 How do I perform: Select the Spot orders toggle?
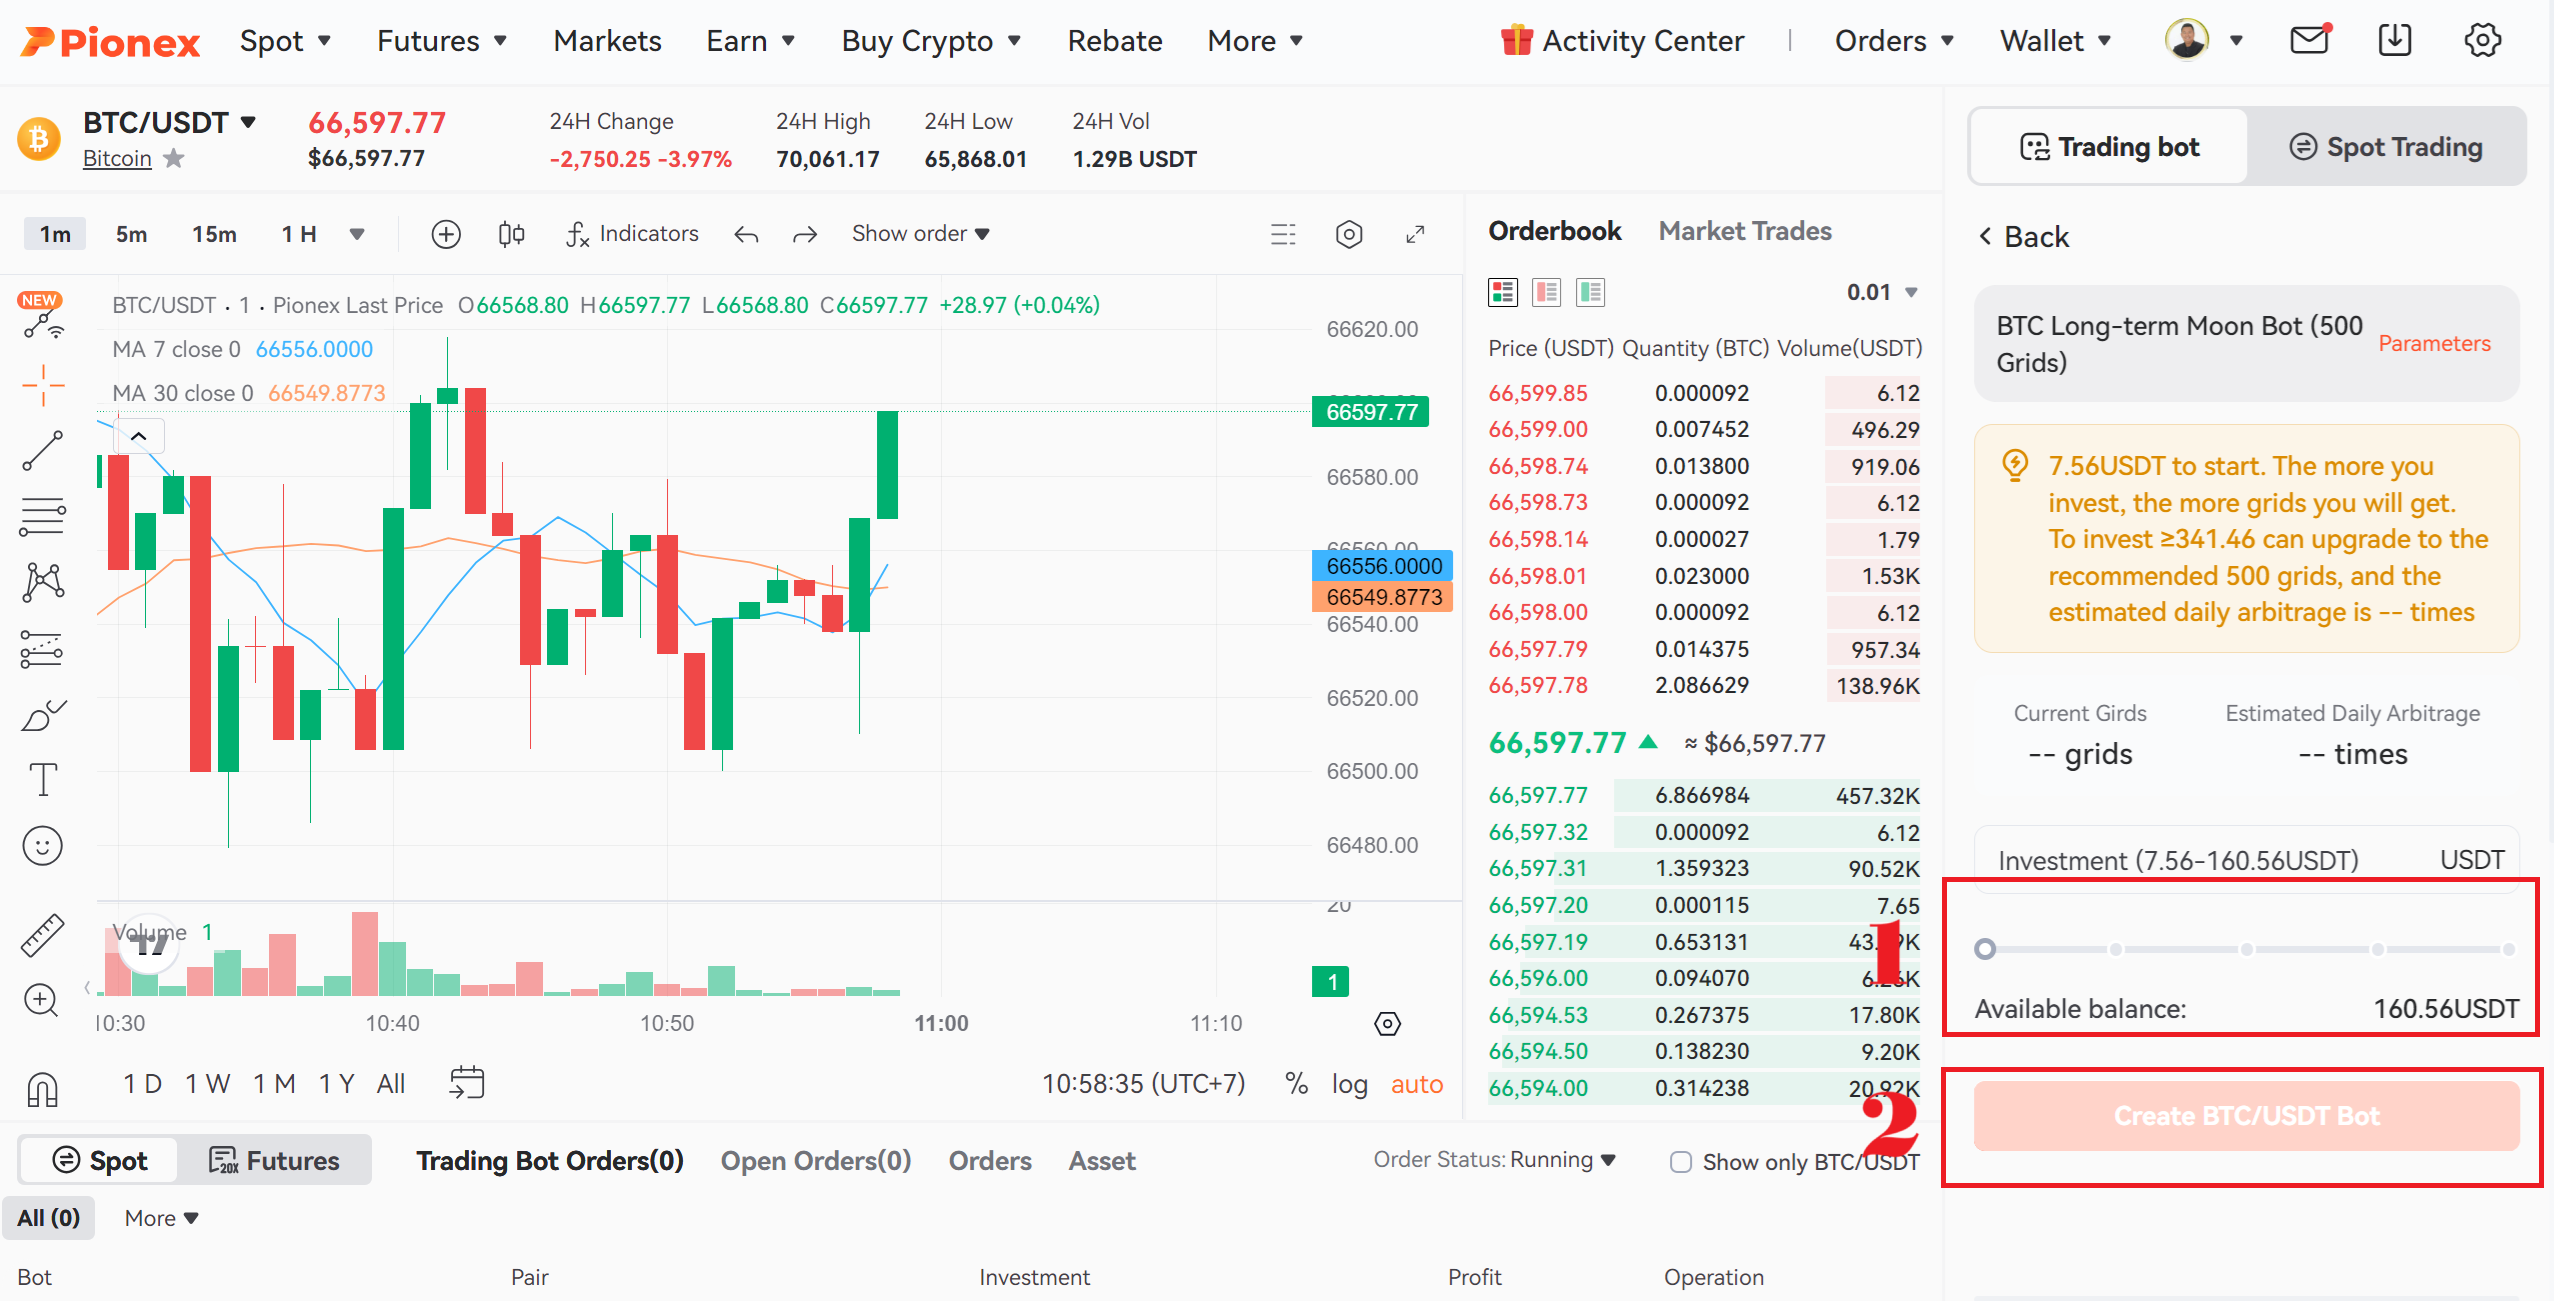99,1160
